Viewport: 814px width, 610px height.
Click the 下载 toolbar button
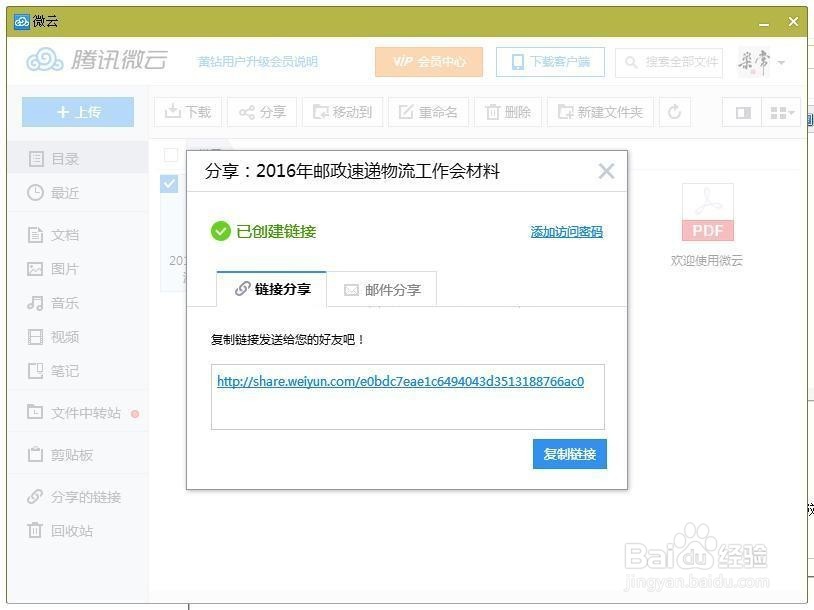(x=188, y=112)
